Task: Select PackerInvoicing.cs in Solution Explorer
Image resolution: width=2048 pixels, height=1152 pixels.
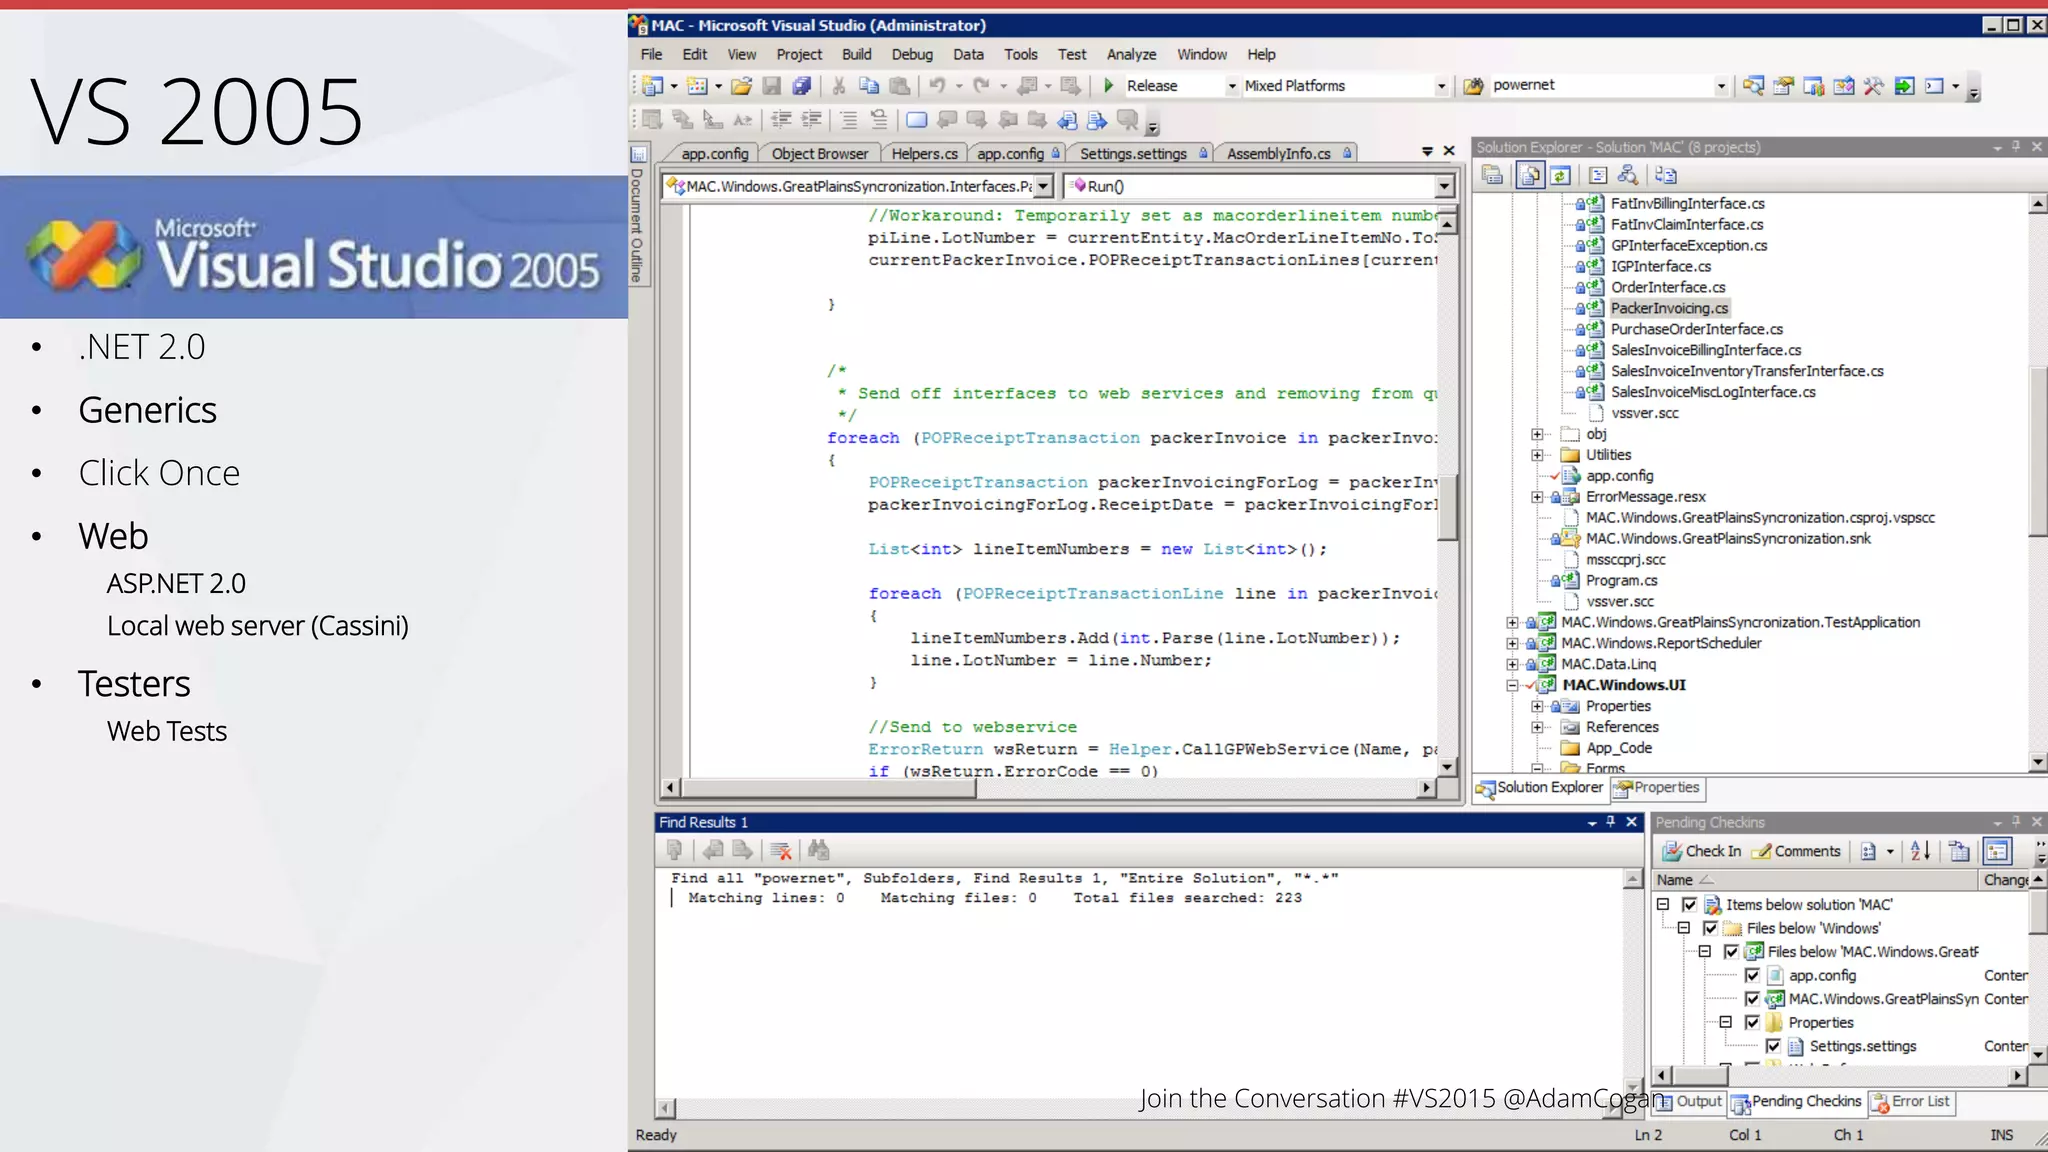Action: 1669,308
